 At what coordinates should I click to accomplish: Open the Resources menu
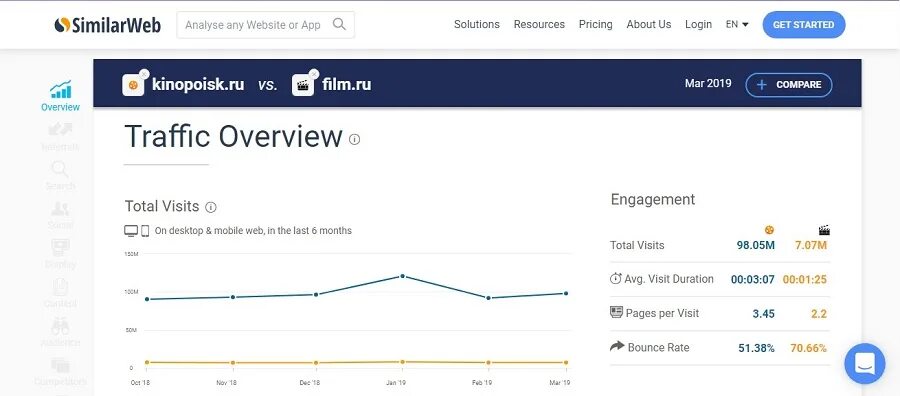tap(539, 25)
